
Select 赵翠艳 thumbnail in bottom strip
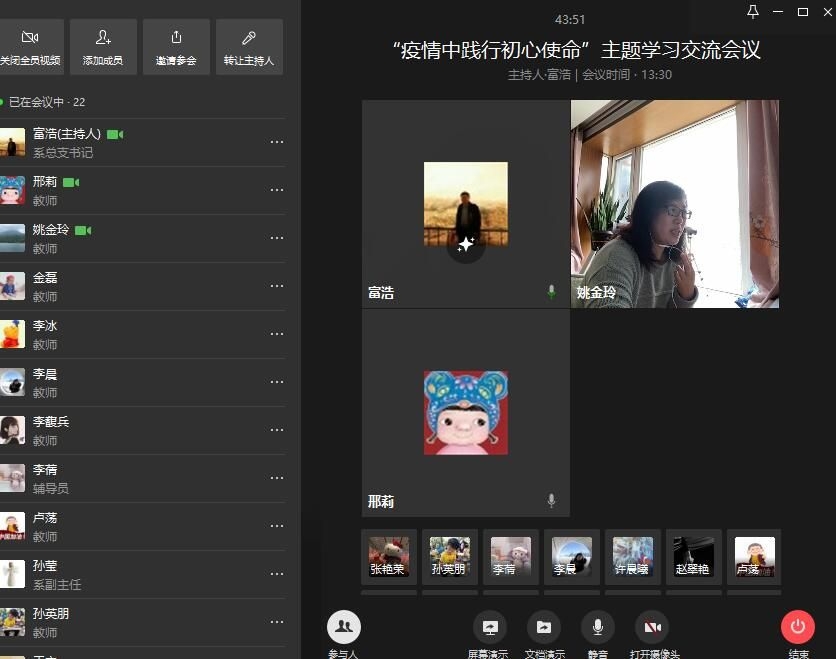click(694, 557)
